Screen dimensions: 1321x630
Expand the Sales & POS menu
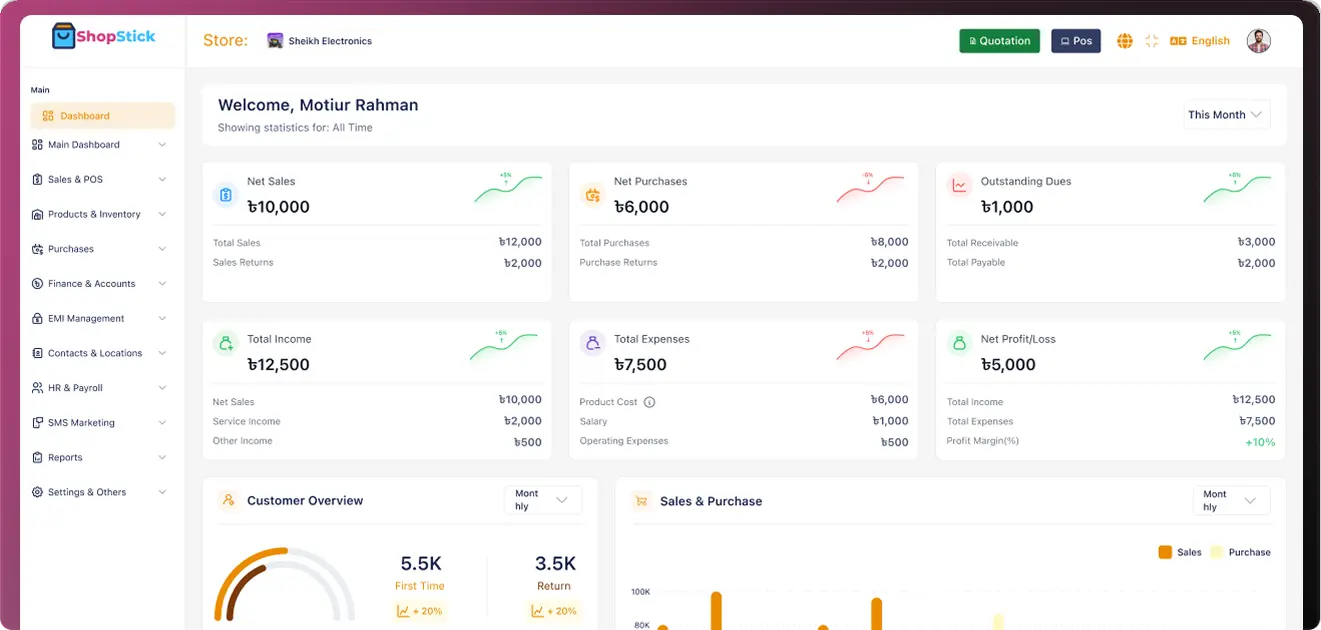(99, 180)
